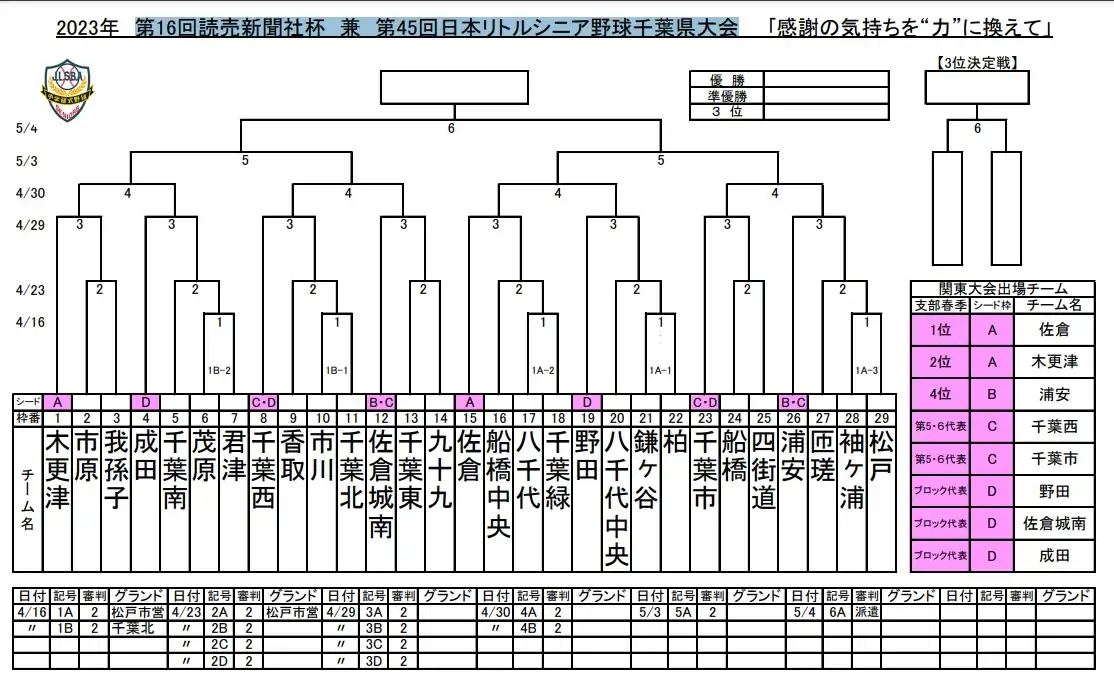This screenshot has width=1114, height=675.
Task: Click team name 市川 in the bracket
Action: click(322, 455)
